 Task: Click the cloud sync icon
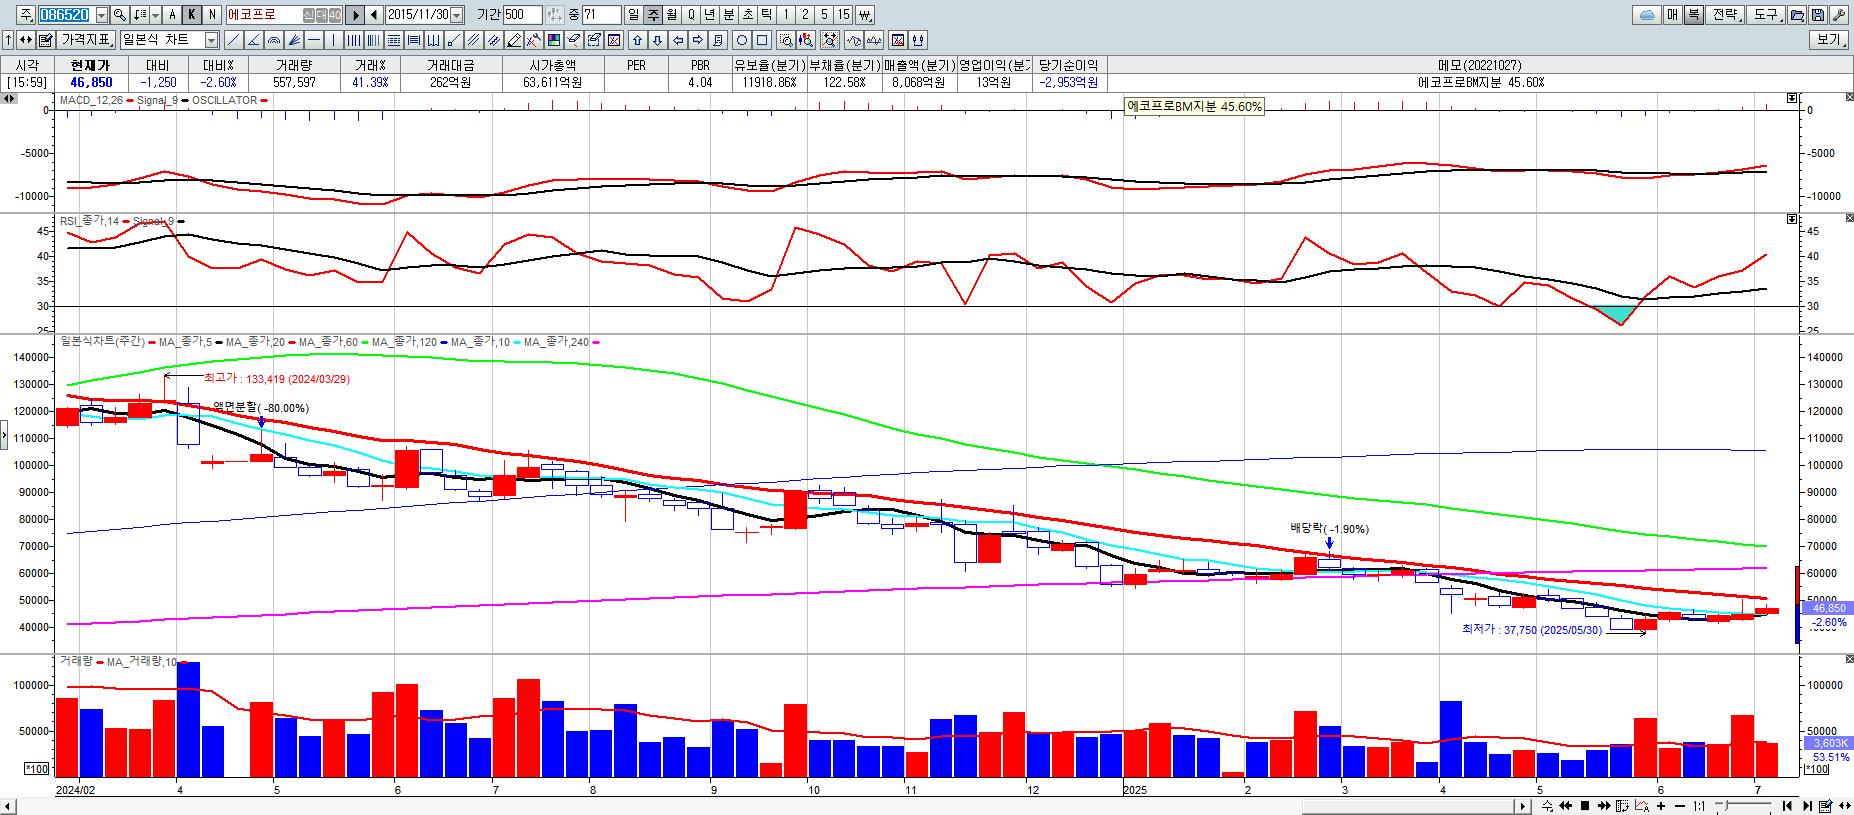click(1646, 15)
